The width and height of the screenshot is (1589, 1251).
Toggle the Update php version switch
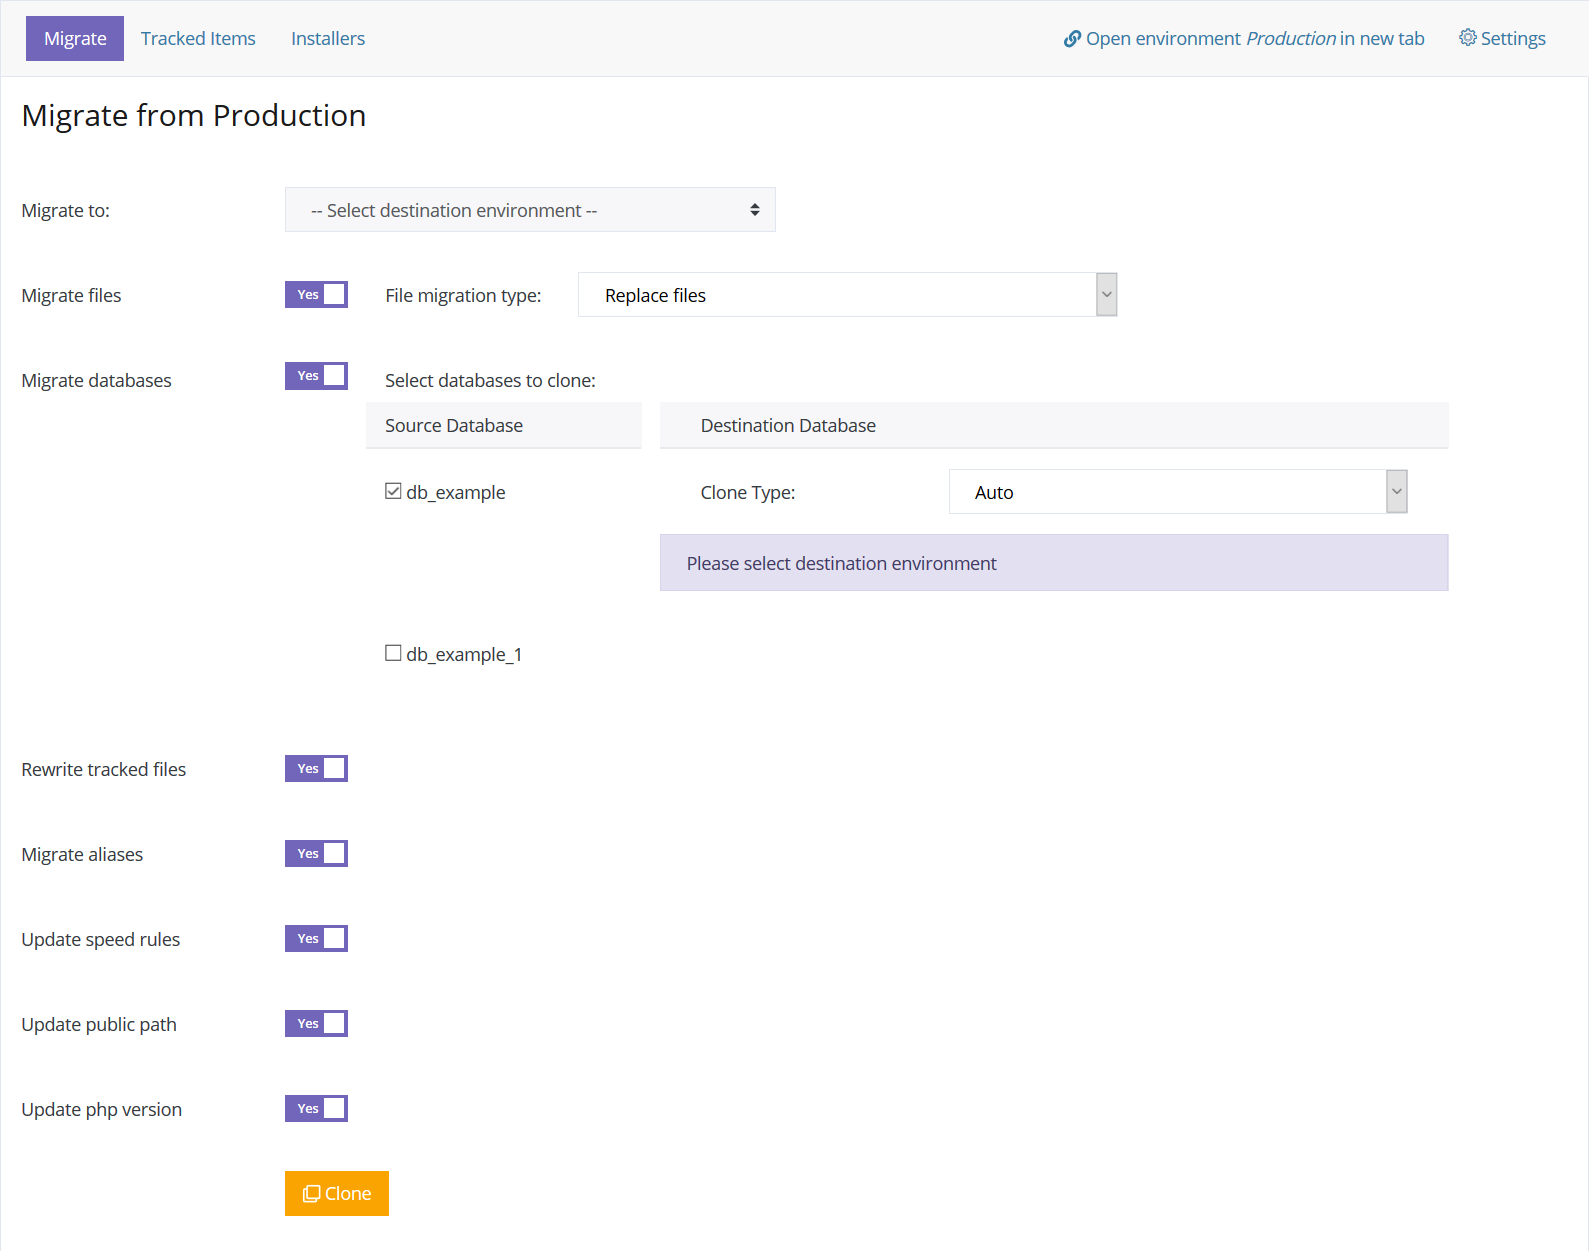click(x=316, y=1109)
